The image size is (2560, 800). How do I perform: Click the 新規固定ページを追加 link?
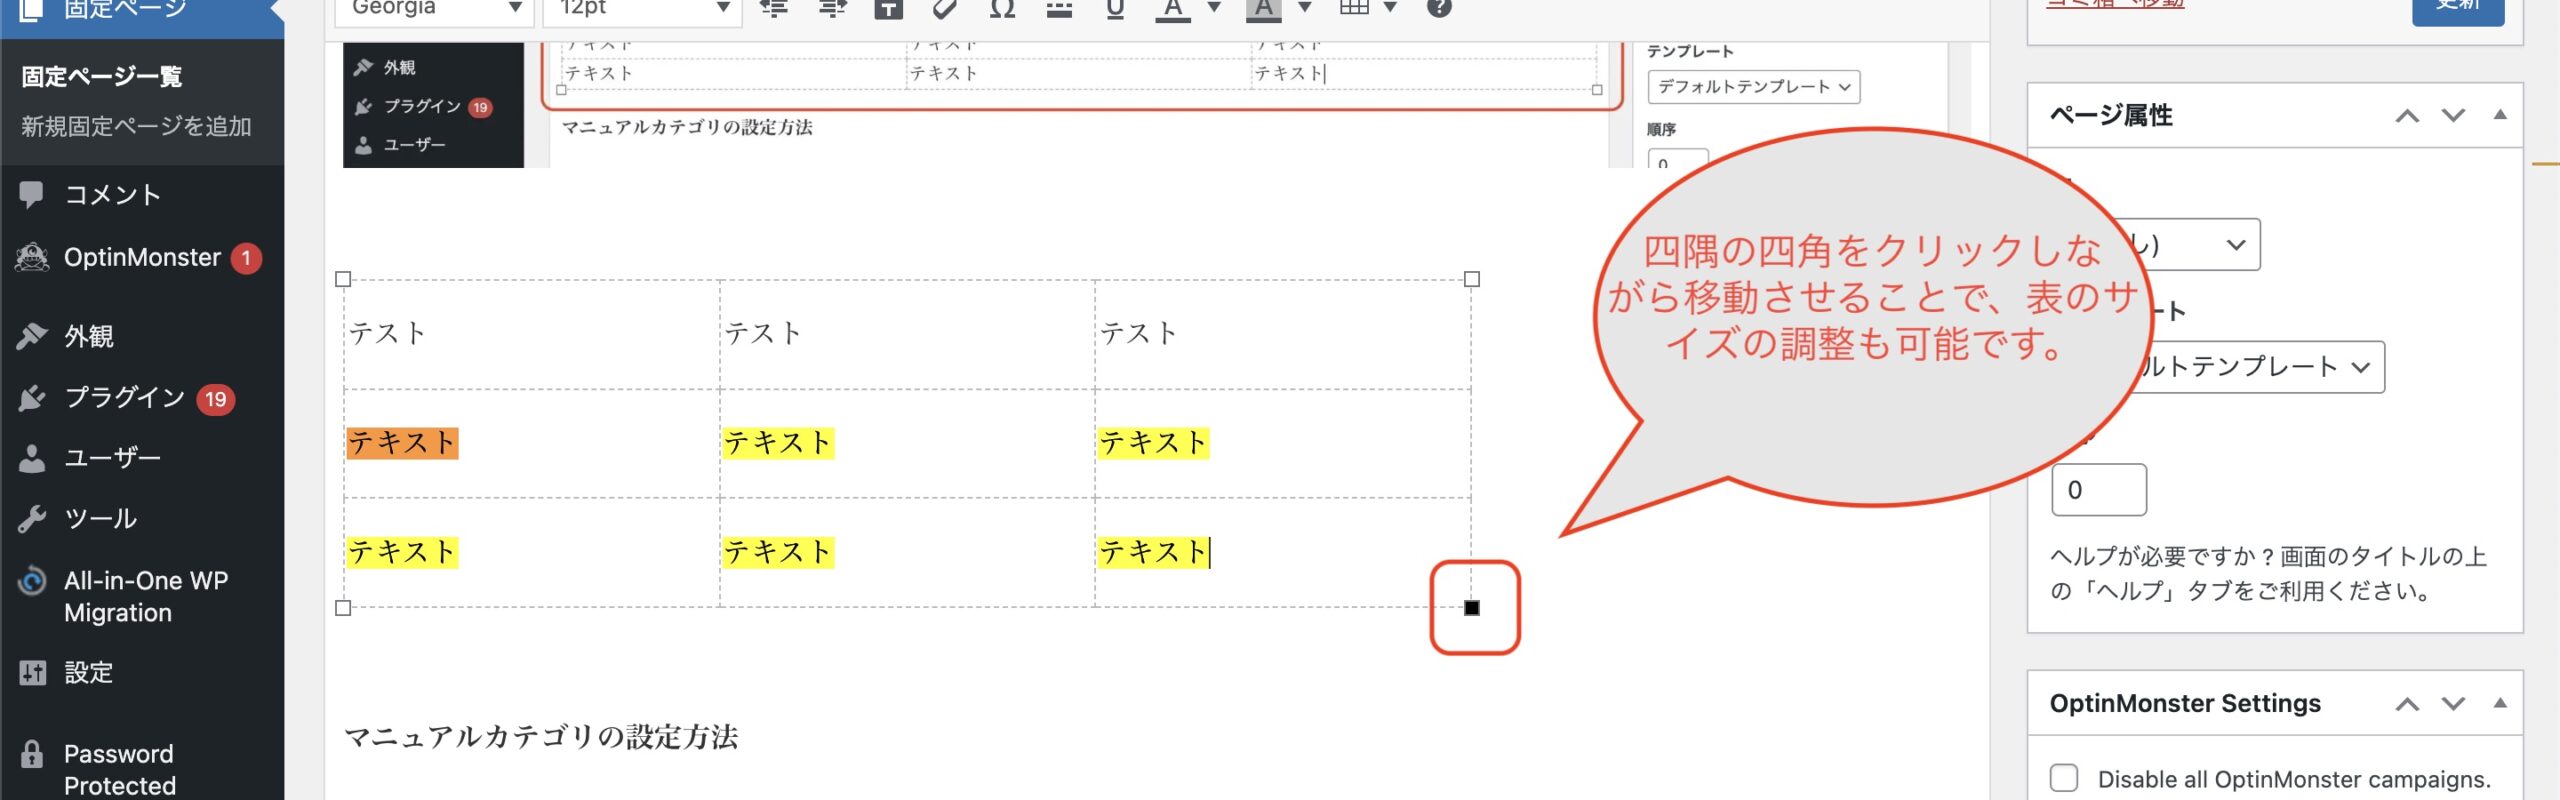pyautogui.click(x=136, y=127)
